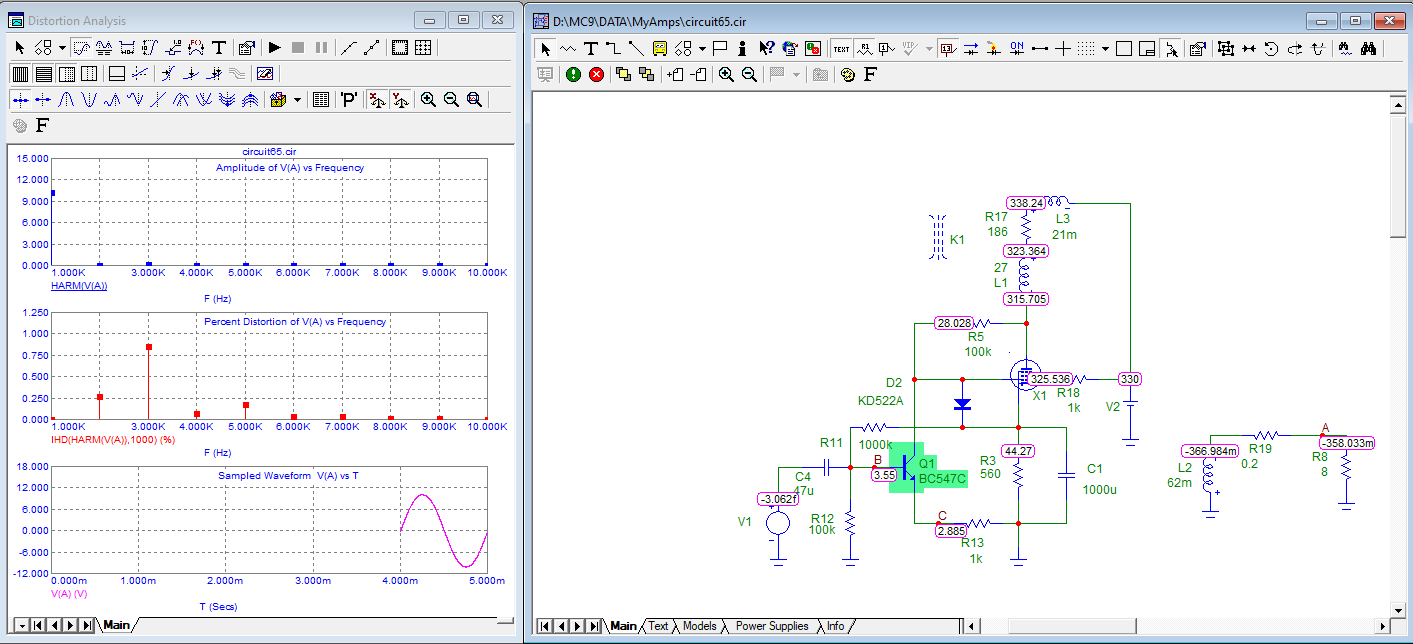The image size is (1413, 644).
Task: Click the HARM(V(A)) plot label link
Action: (x=79, y=285)
